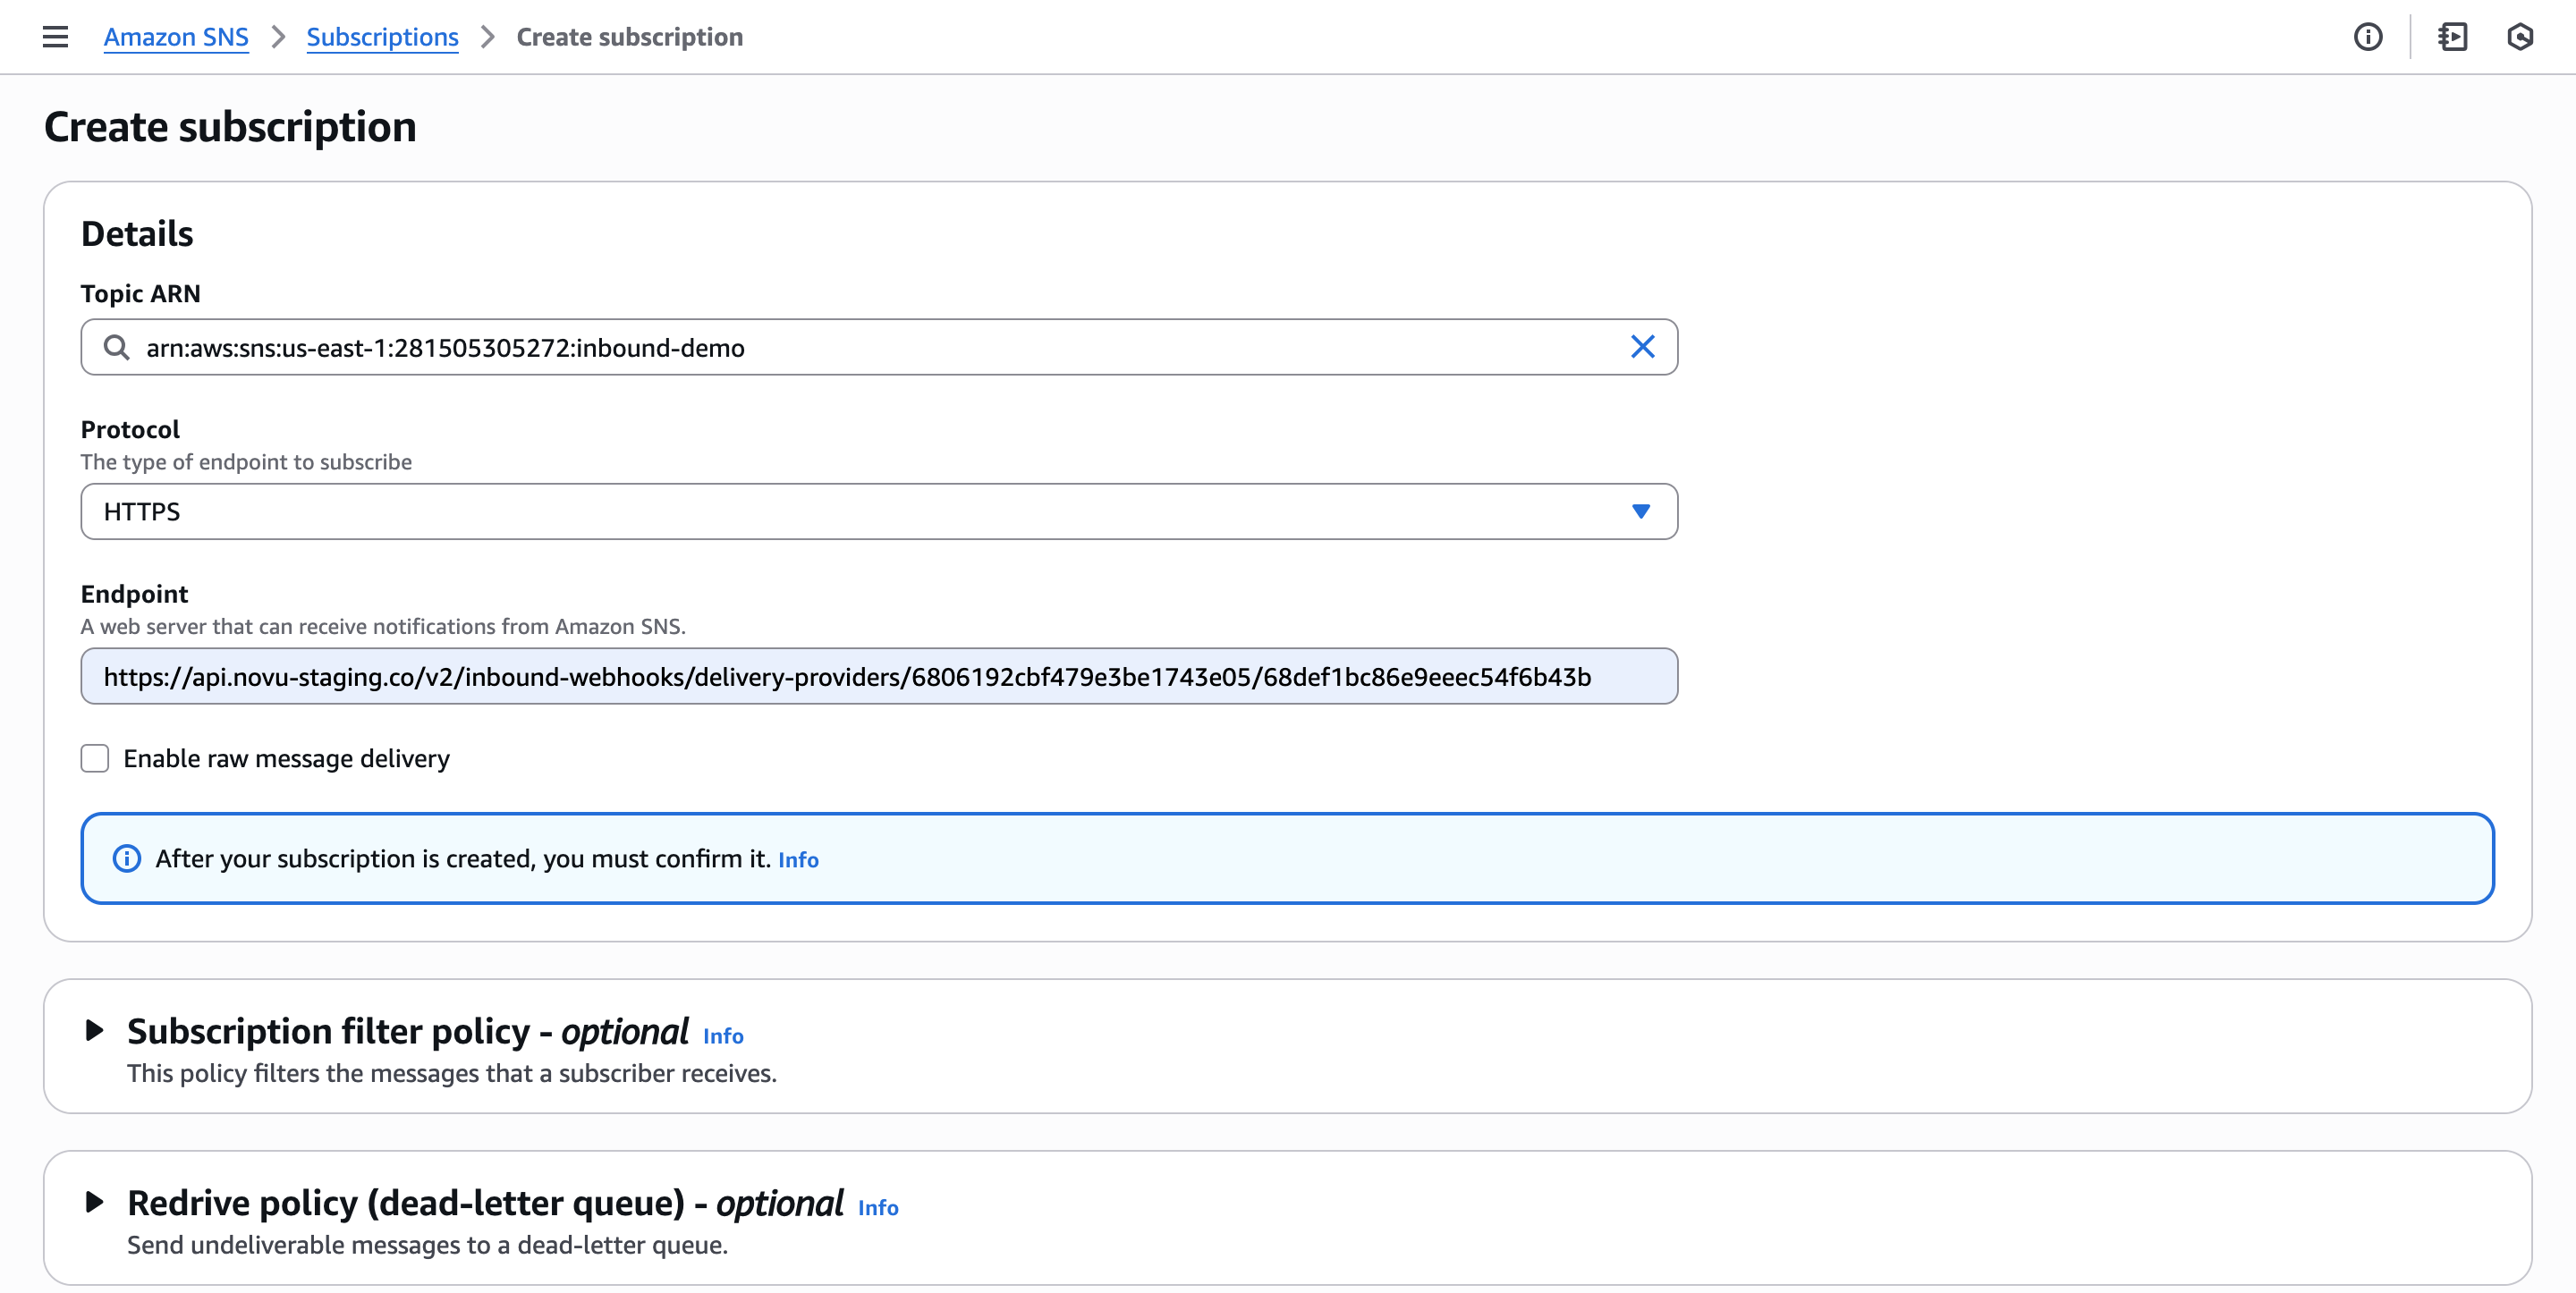The height and width of the screenshot is (1293, 2576).
Task: Click the info circle inside the blue banner
Action: pyautogui.click(x=126, y=858)
